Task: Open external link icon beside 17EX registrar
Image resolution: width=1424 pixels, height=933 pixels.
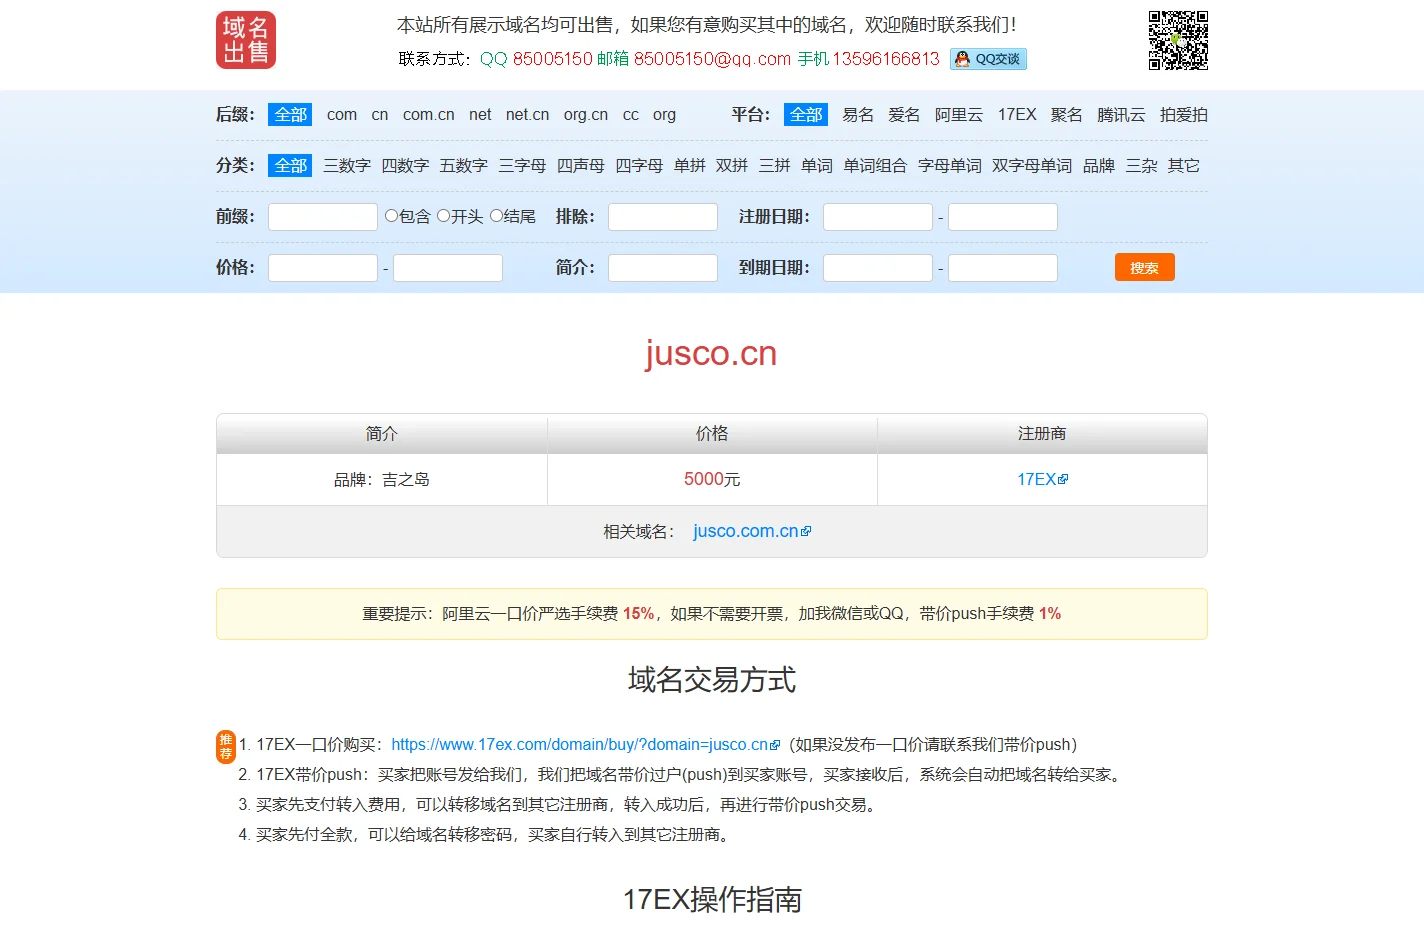Action: 1063,480
